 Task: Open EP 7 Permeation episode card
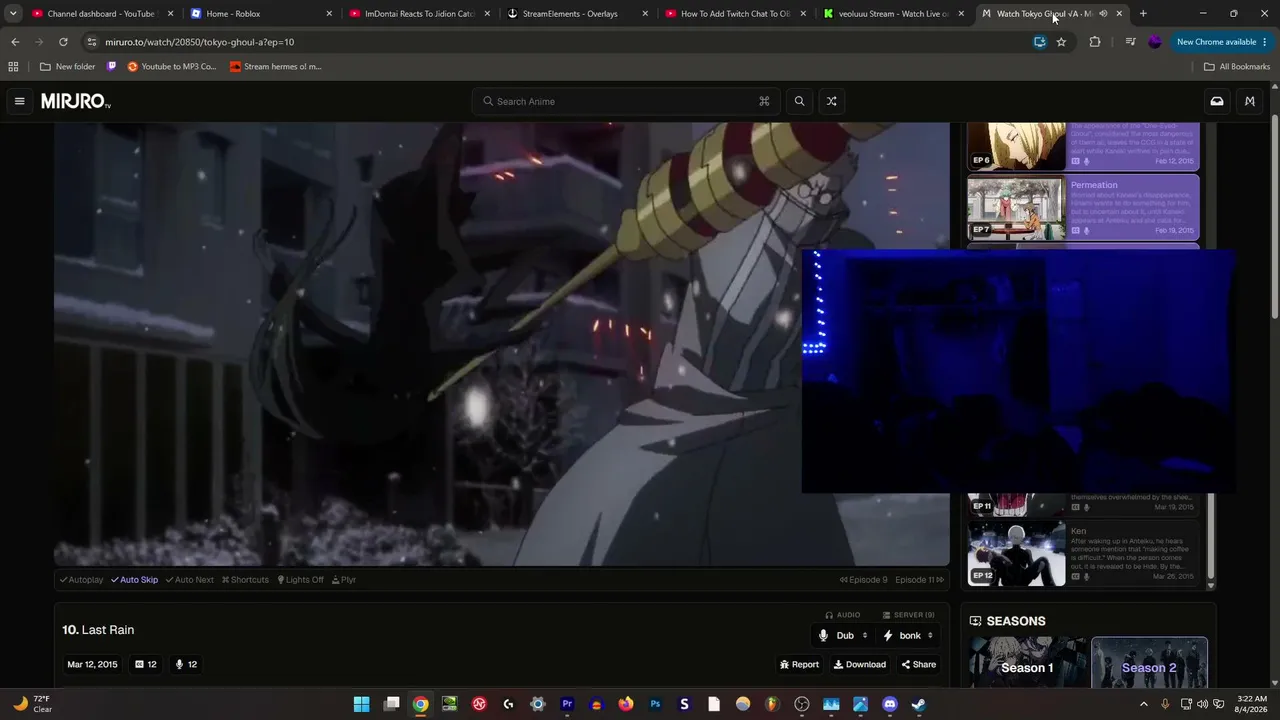[1083, 209]
